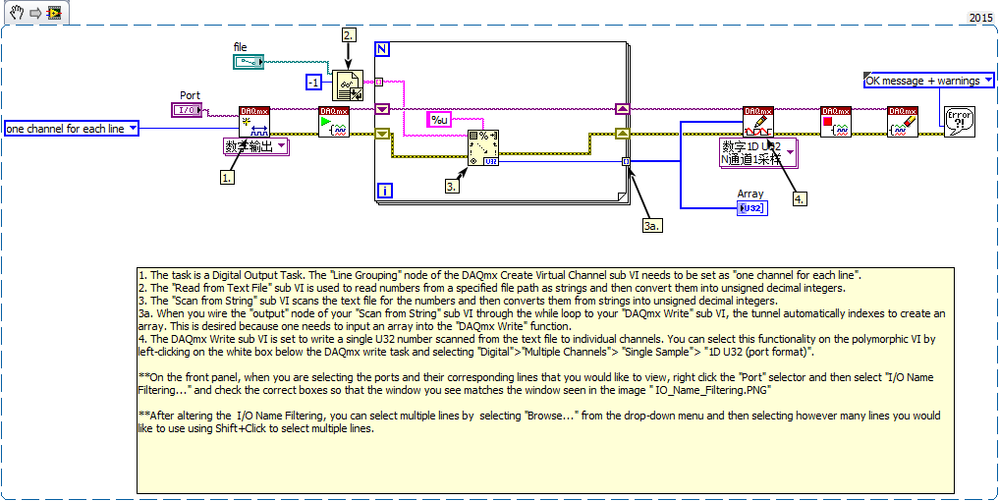Click the loop iteration i terminal
The height and width of the screenshot is (501, 999).
[x=385, y=190]
